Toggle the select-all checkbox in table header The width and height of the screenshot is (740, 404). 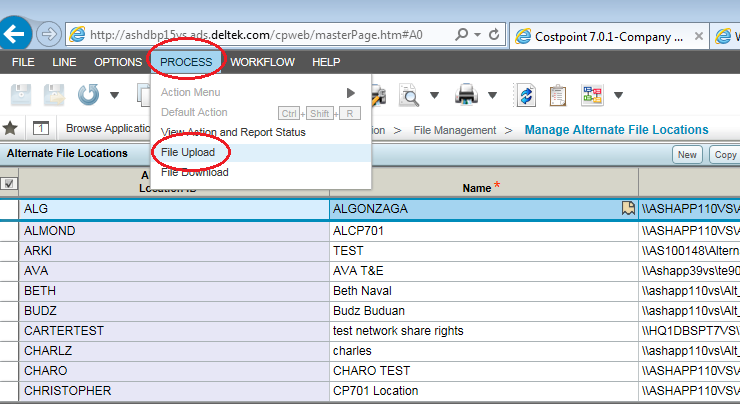[x=8, y=184]
